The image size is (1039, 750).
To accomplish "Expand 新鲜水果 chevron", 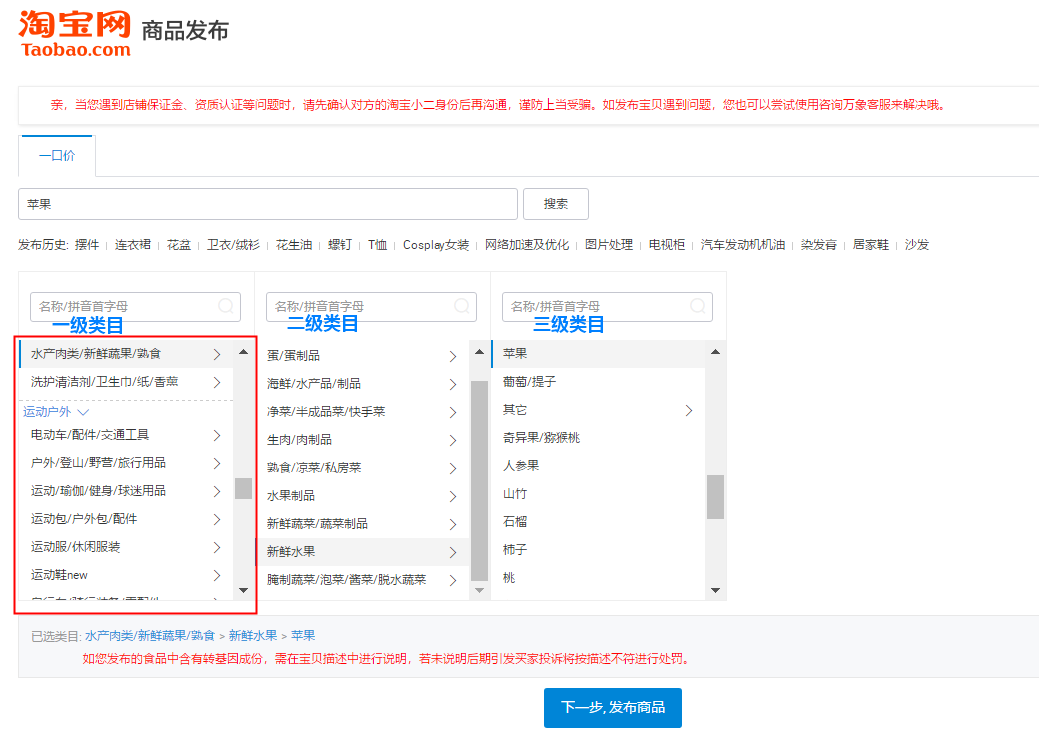I will [453, 553].
